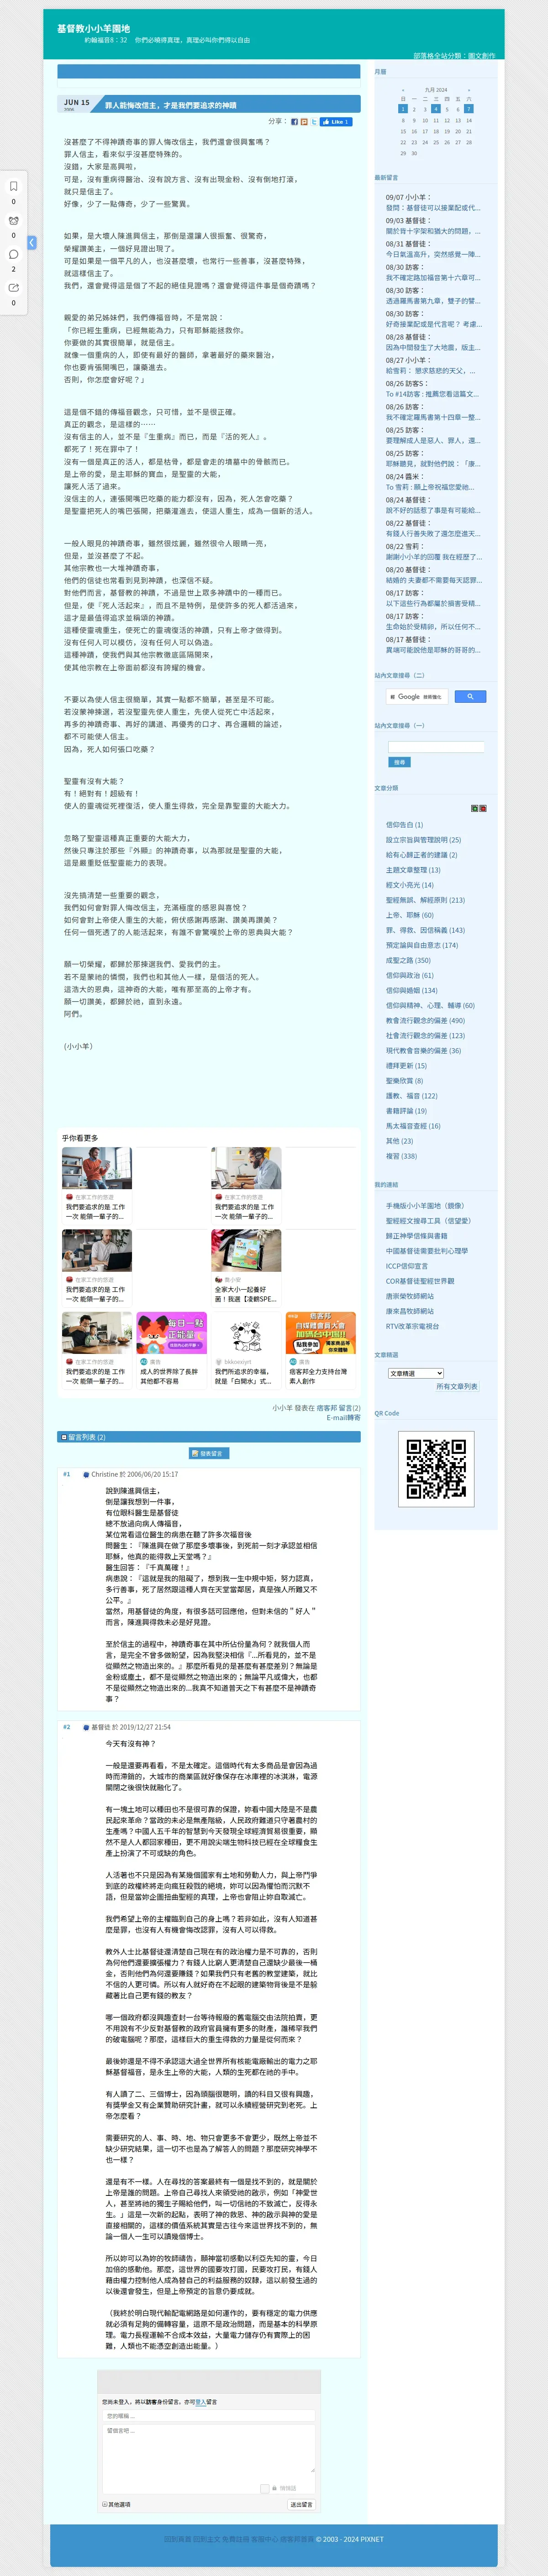Screen dimensions: 548x2576
Task: Click the 在家工作的悠遊 recommendation thumbnail top-left
Action: pyautogui.click(x=97, y=1169)
